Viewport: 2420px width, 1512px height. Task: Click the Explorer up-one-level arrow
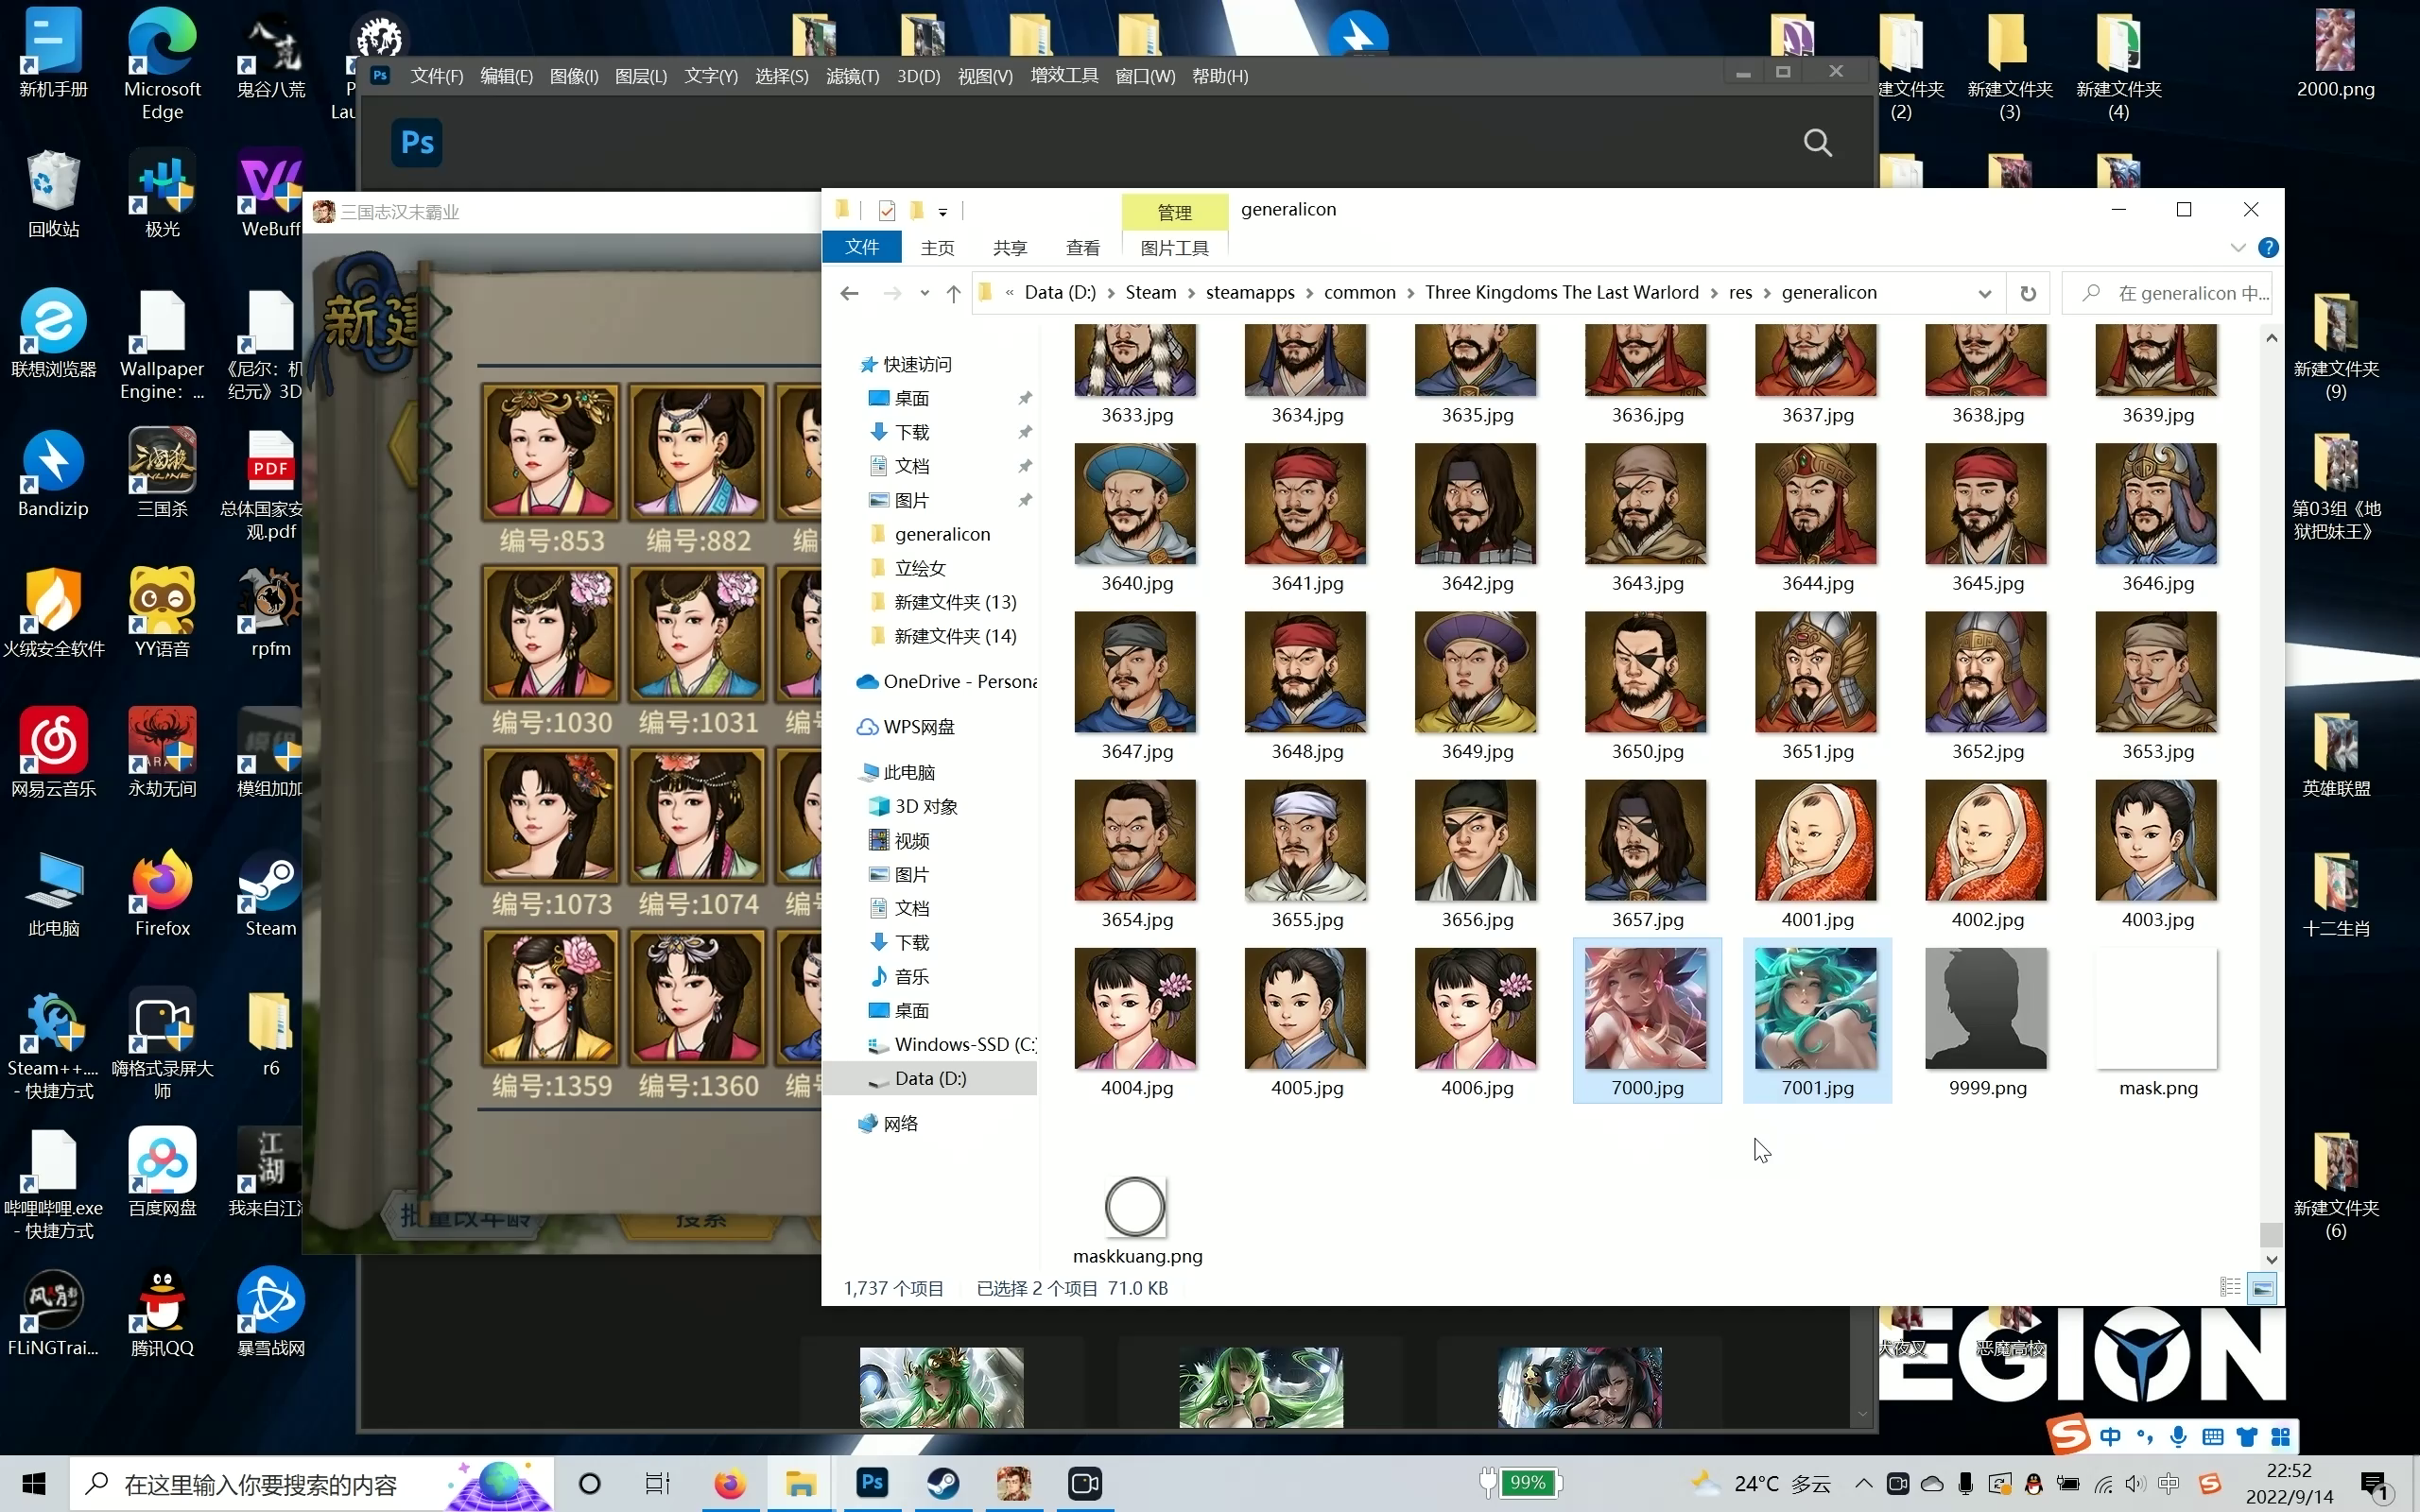953,293
